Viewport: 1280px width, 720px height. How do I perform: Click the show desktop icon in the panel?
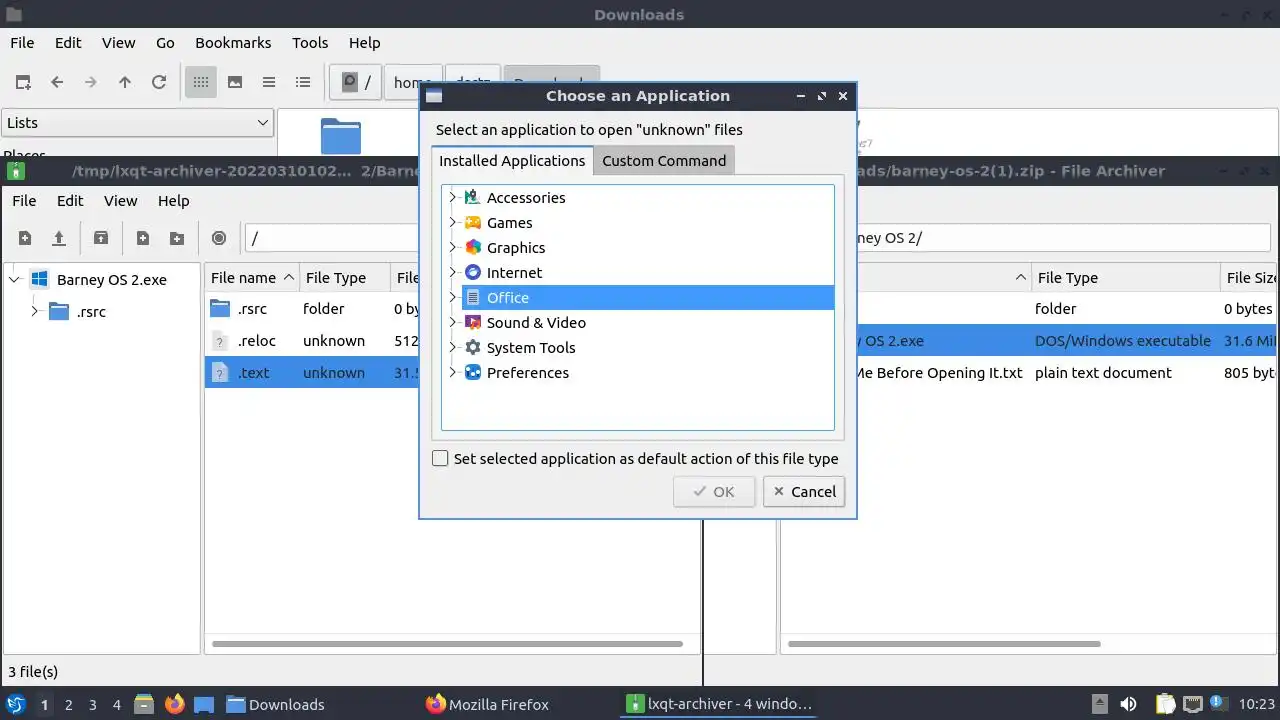[x=204, y=704]
